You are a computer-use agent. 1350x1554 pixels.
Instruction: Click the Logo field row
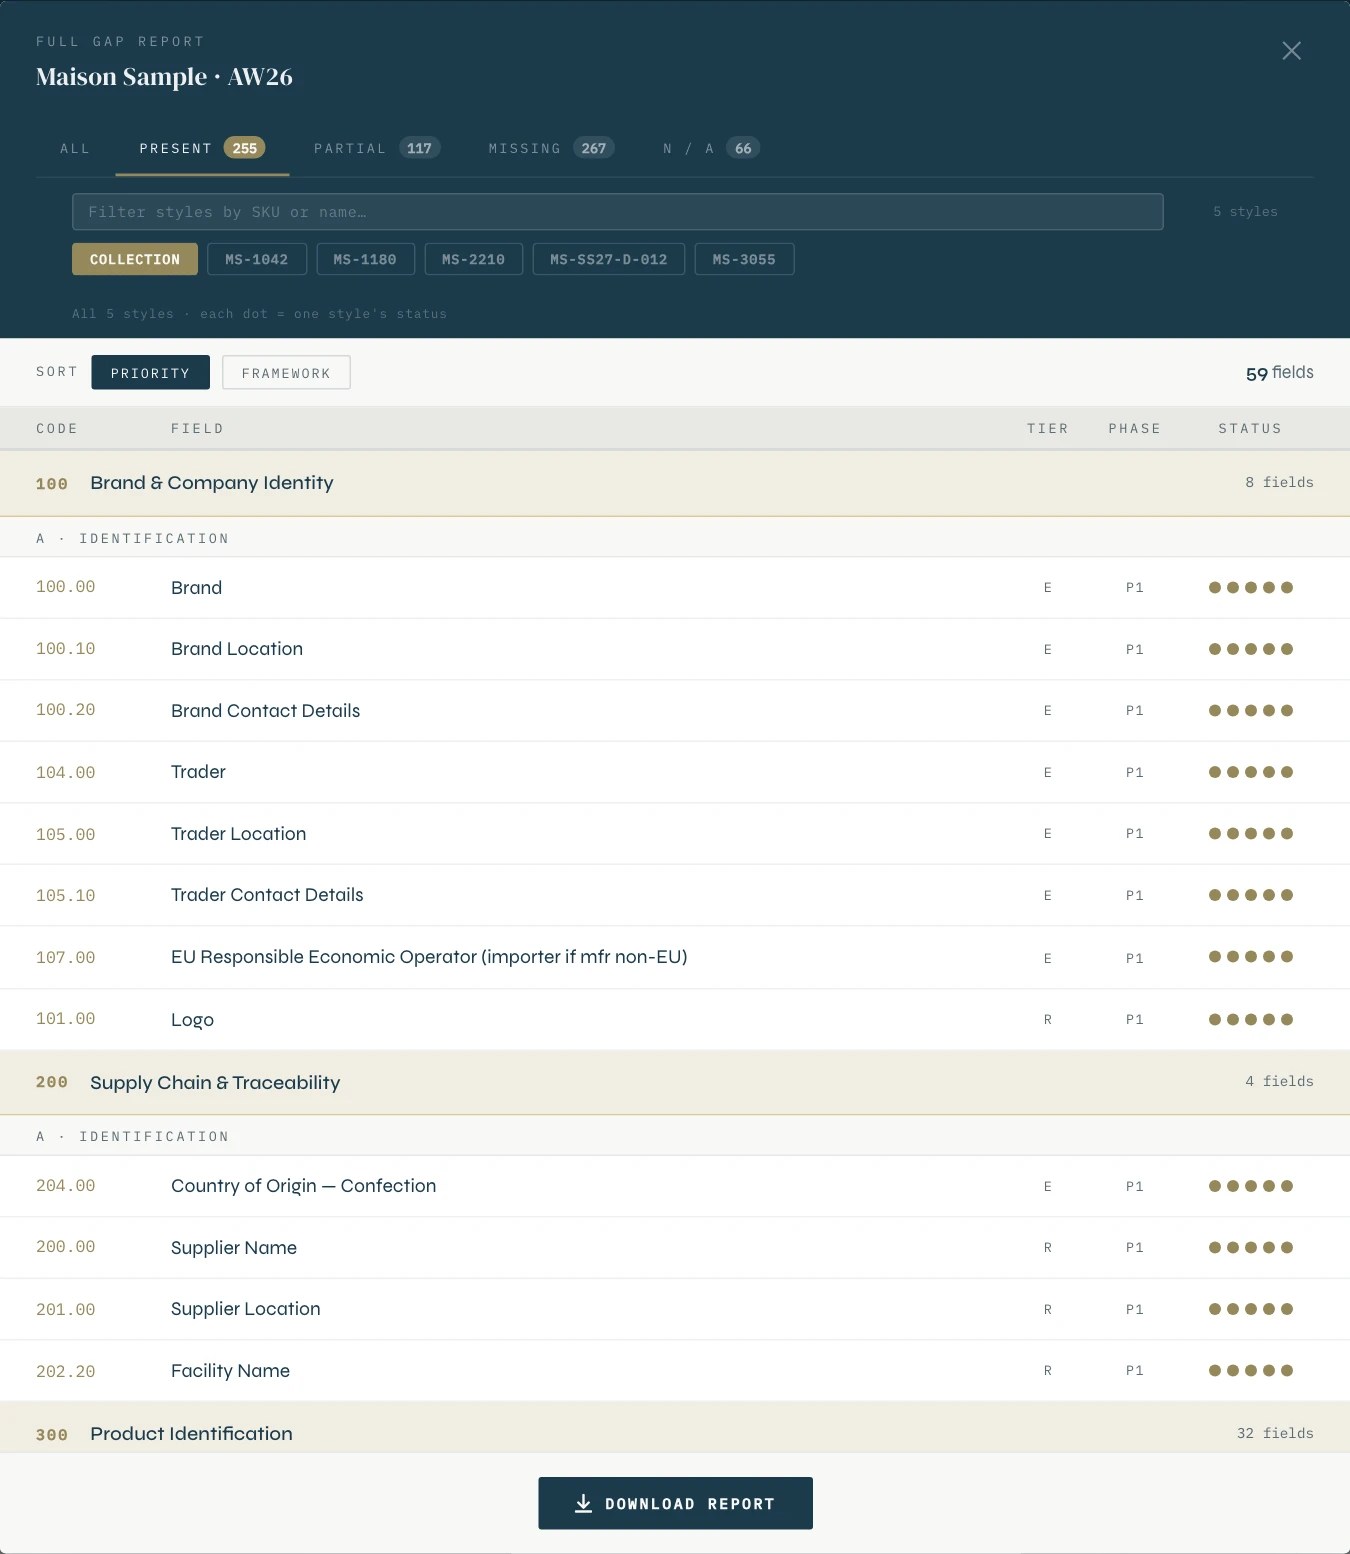(675, 1019)
